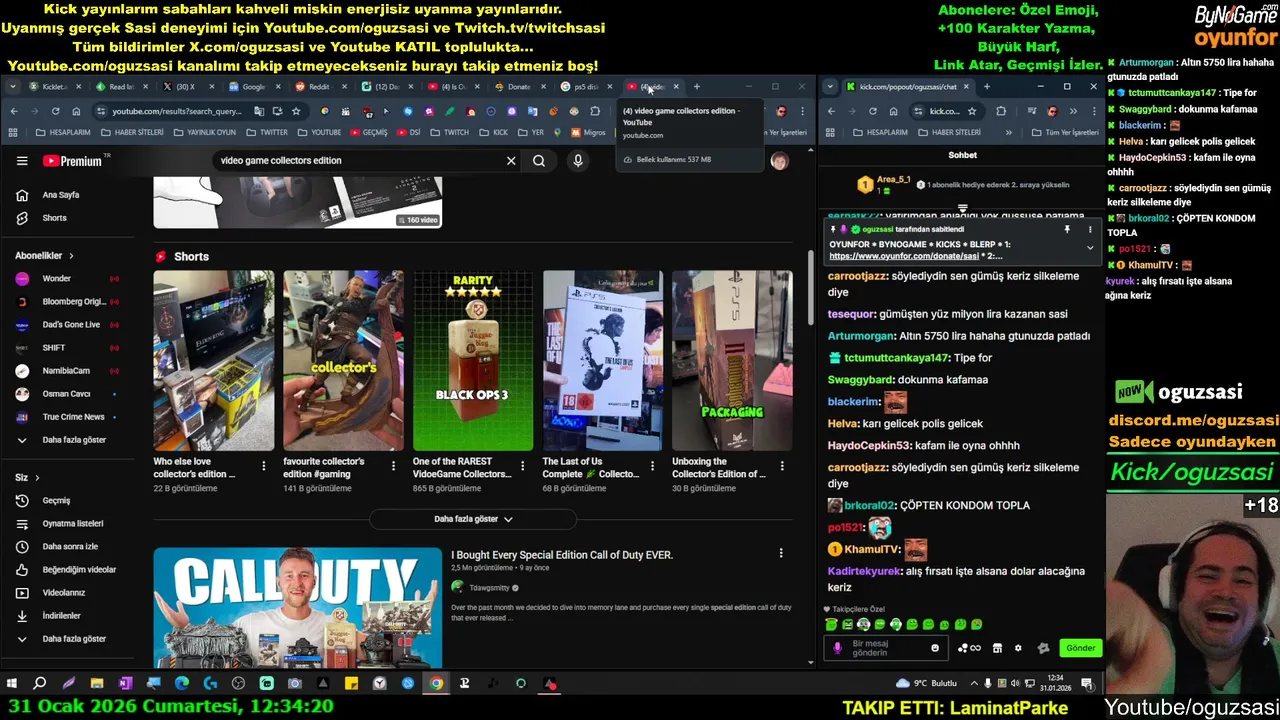Open the YouTube account avatar menu
Screen dimensions: 1280x720
(x=779, y=160)
